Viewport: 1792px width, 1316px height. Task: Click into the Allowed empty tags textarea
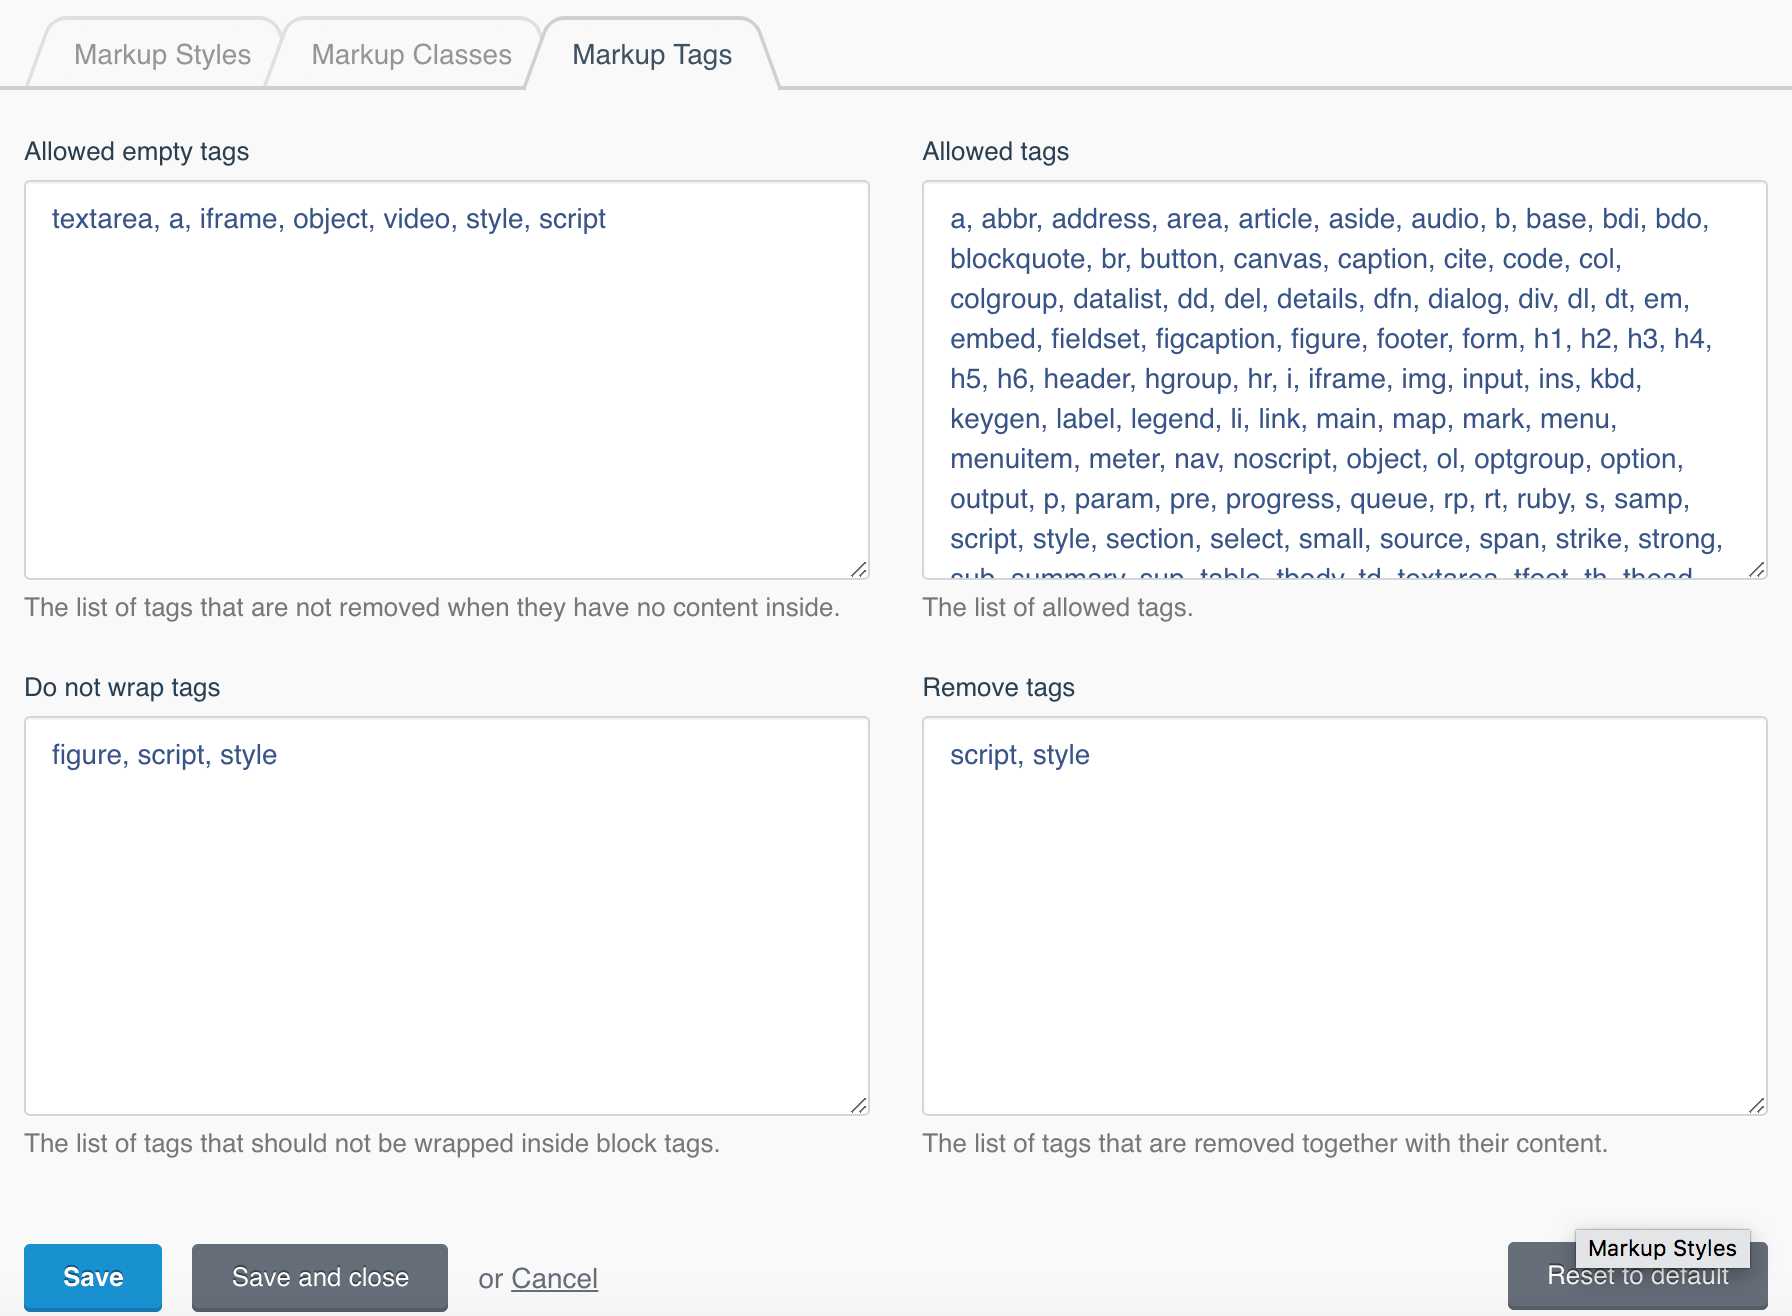point(447,380)
